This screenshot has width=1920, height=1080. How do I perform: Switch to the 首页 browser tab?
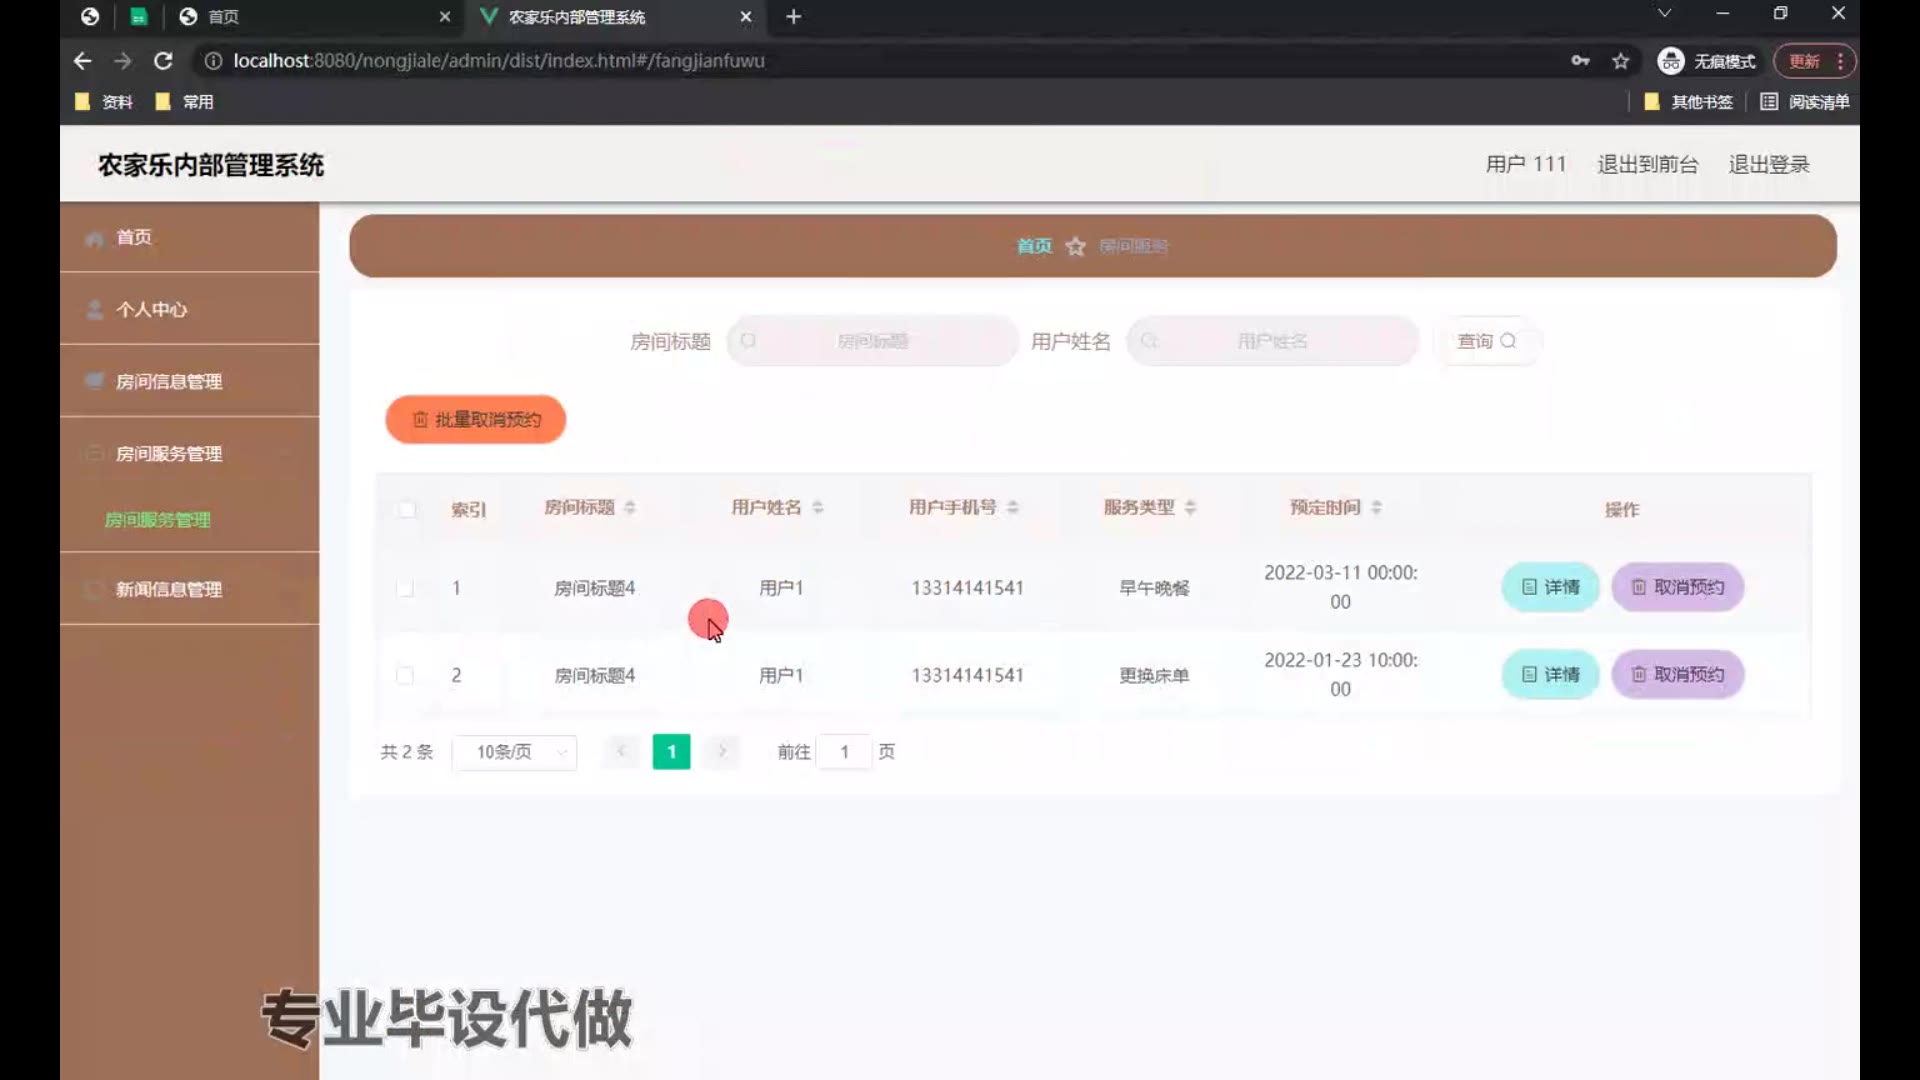pyautogui.click(x=224, y=17)
